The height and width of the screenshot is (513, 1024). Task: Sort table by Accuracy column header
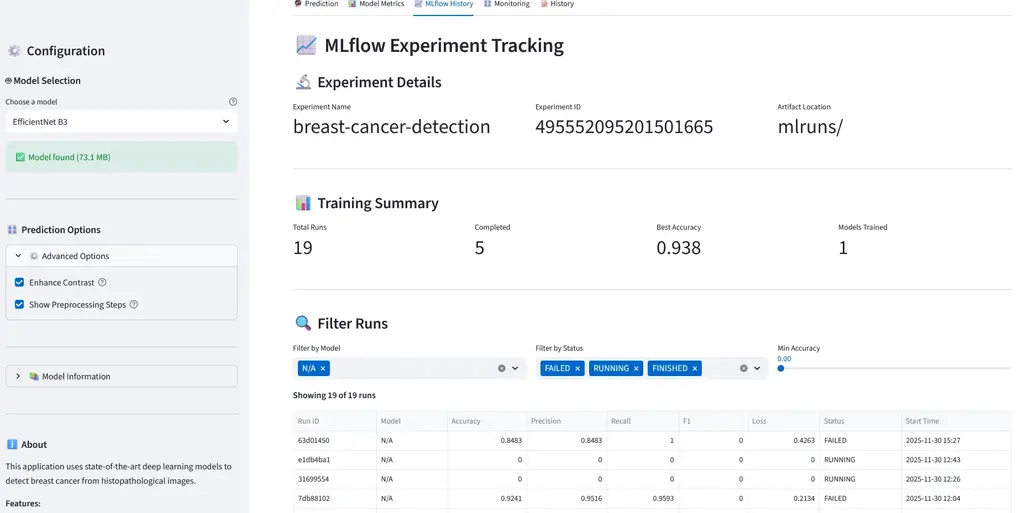click(466, 421)
